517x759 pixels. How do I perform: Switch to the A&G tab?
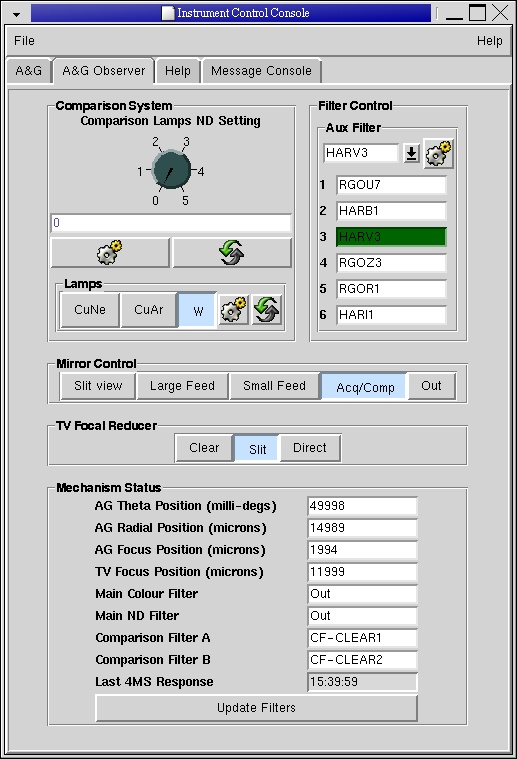click(29, 71)
